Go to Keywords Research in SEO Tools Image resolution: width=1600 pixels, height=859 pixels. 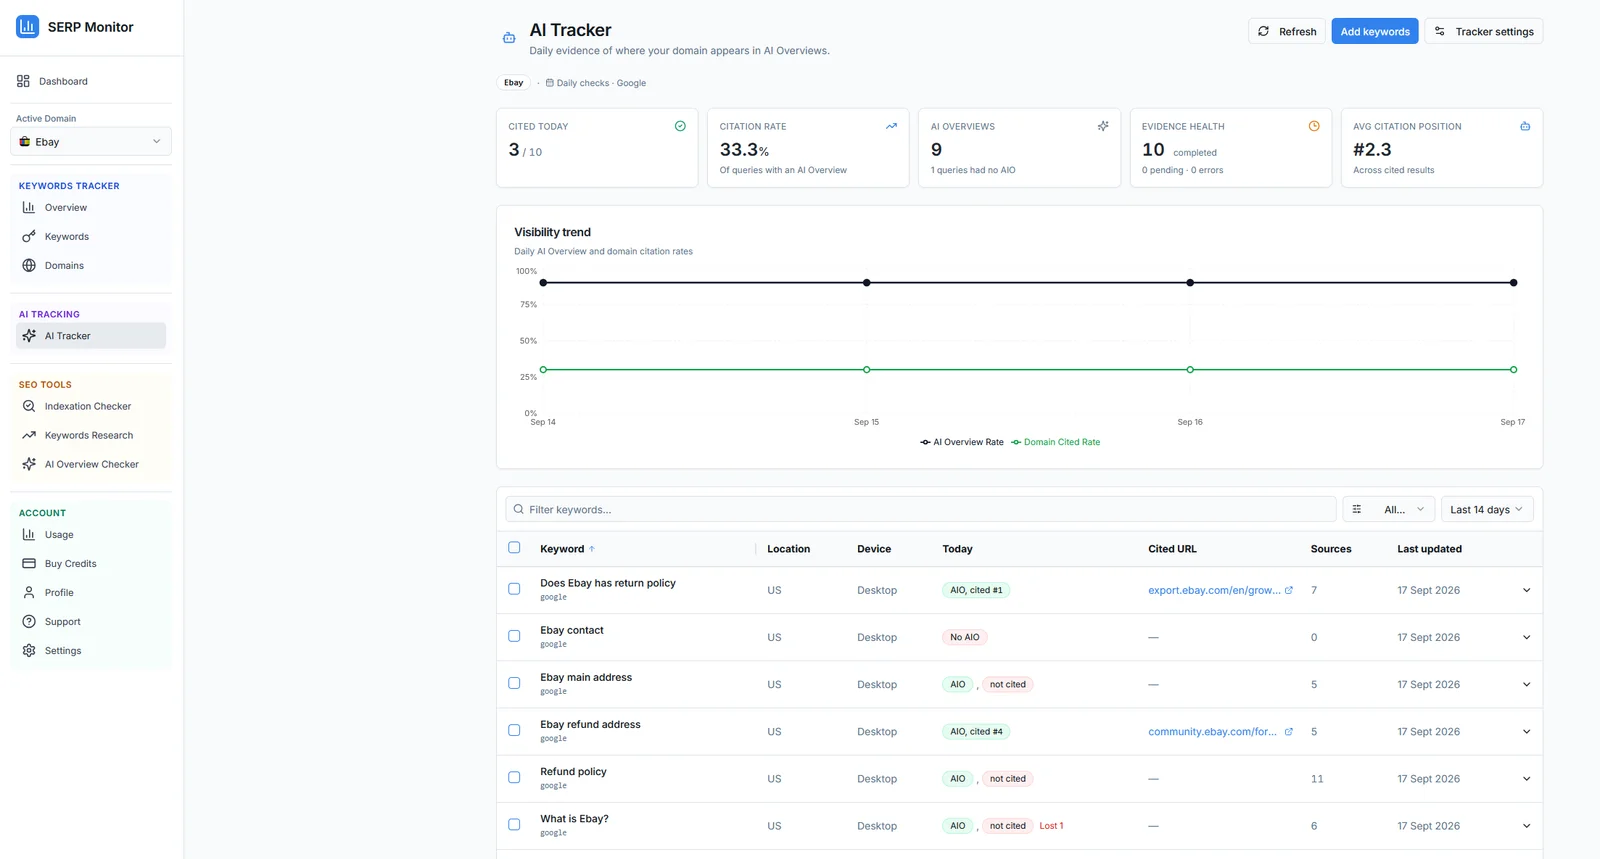pos(89,435)
